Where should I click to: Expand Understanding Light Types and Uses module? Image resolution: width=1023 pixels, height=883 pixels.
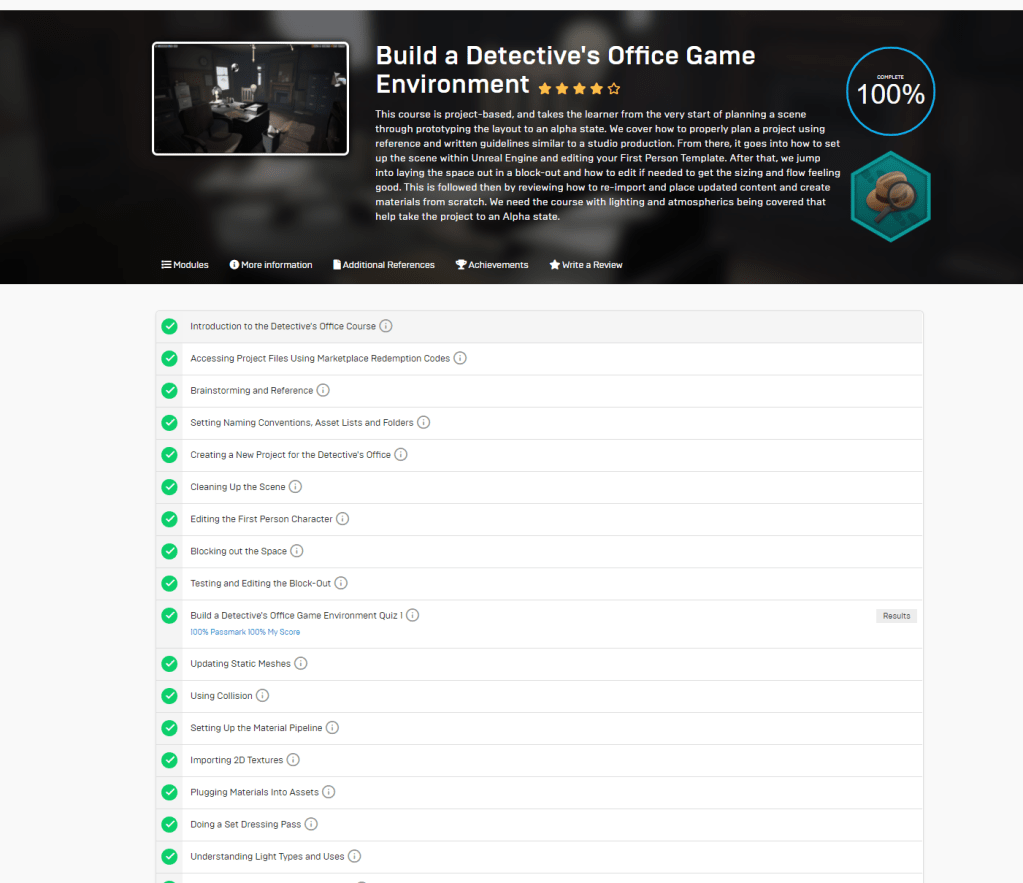(267, 856)
